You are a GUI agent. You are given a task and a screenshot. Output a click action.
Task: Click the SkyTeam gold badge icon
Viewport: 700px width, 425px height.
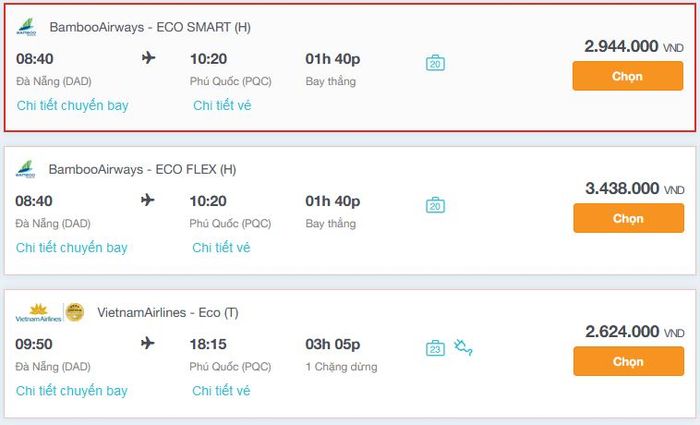[75, 313]
